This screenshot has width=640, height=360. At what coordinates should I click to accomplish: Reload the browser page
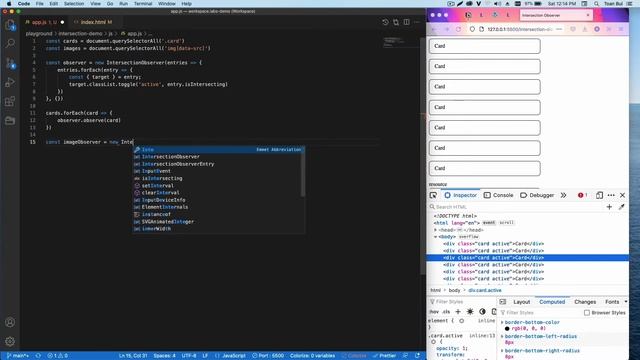pos(458,29)
